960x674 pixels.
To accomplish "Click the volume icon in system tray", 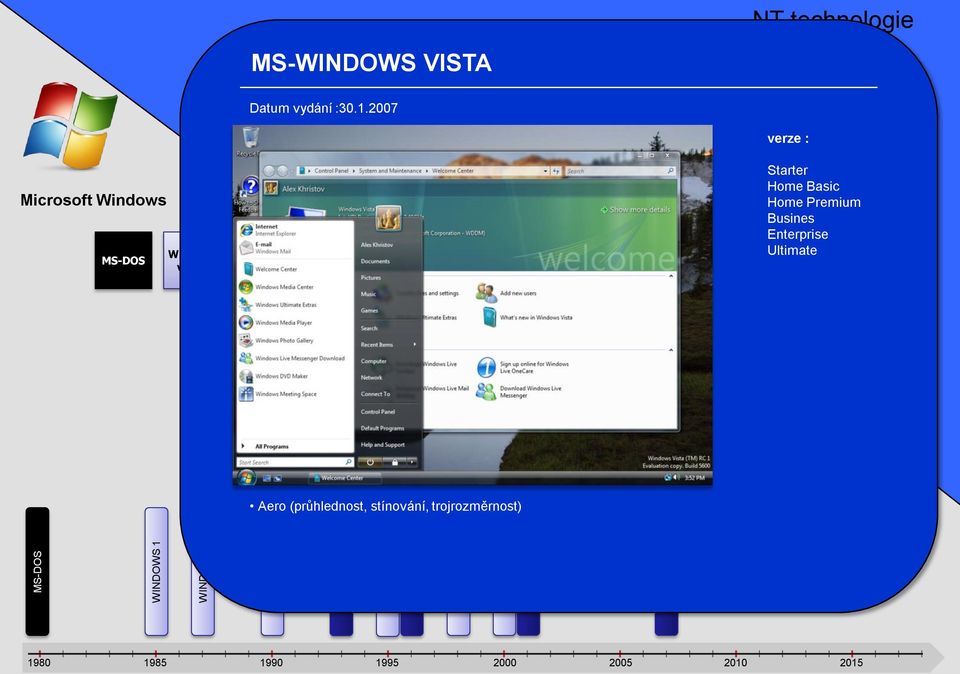I will click(676, 477).
